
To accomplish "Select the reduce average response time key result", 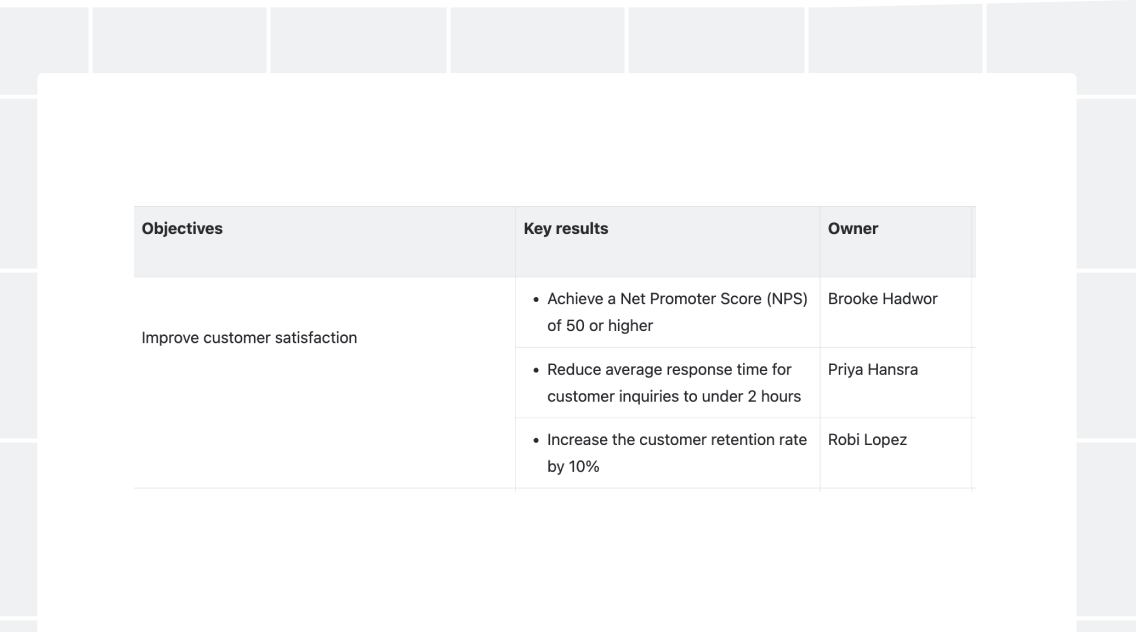I will (674, 383).
